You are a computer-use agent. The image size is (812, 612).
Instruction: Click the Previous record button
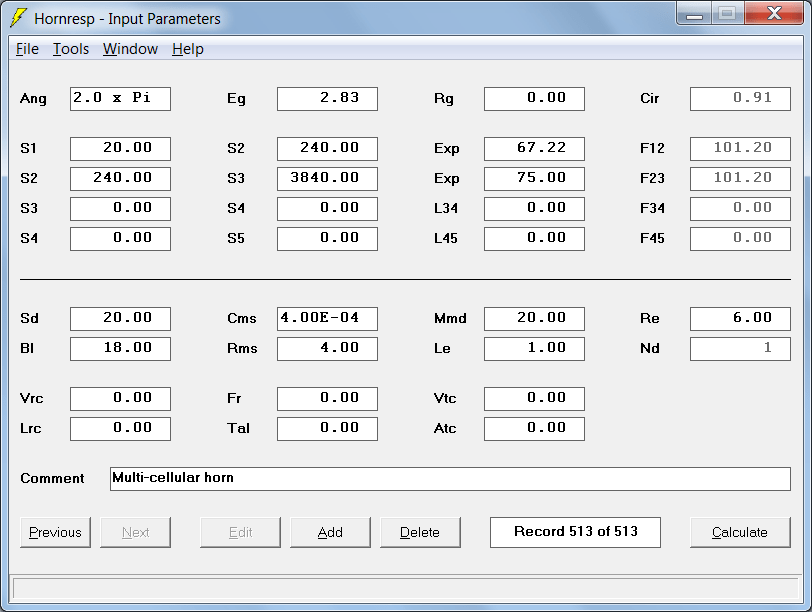pos(55,532)
